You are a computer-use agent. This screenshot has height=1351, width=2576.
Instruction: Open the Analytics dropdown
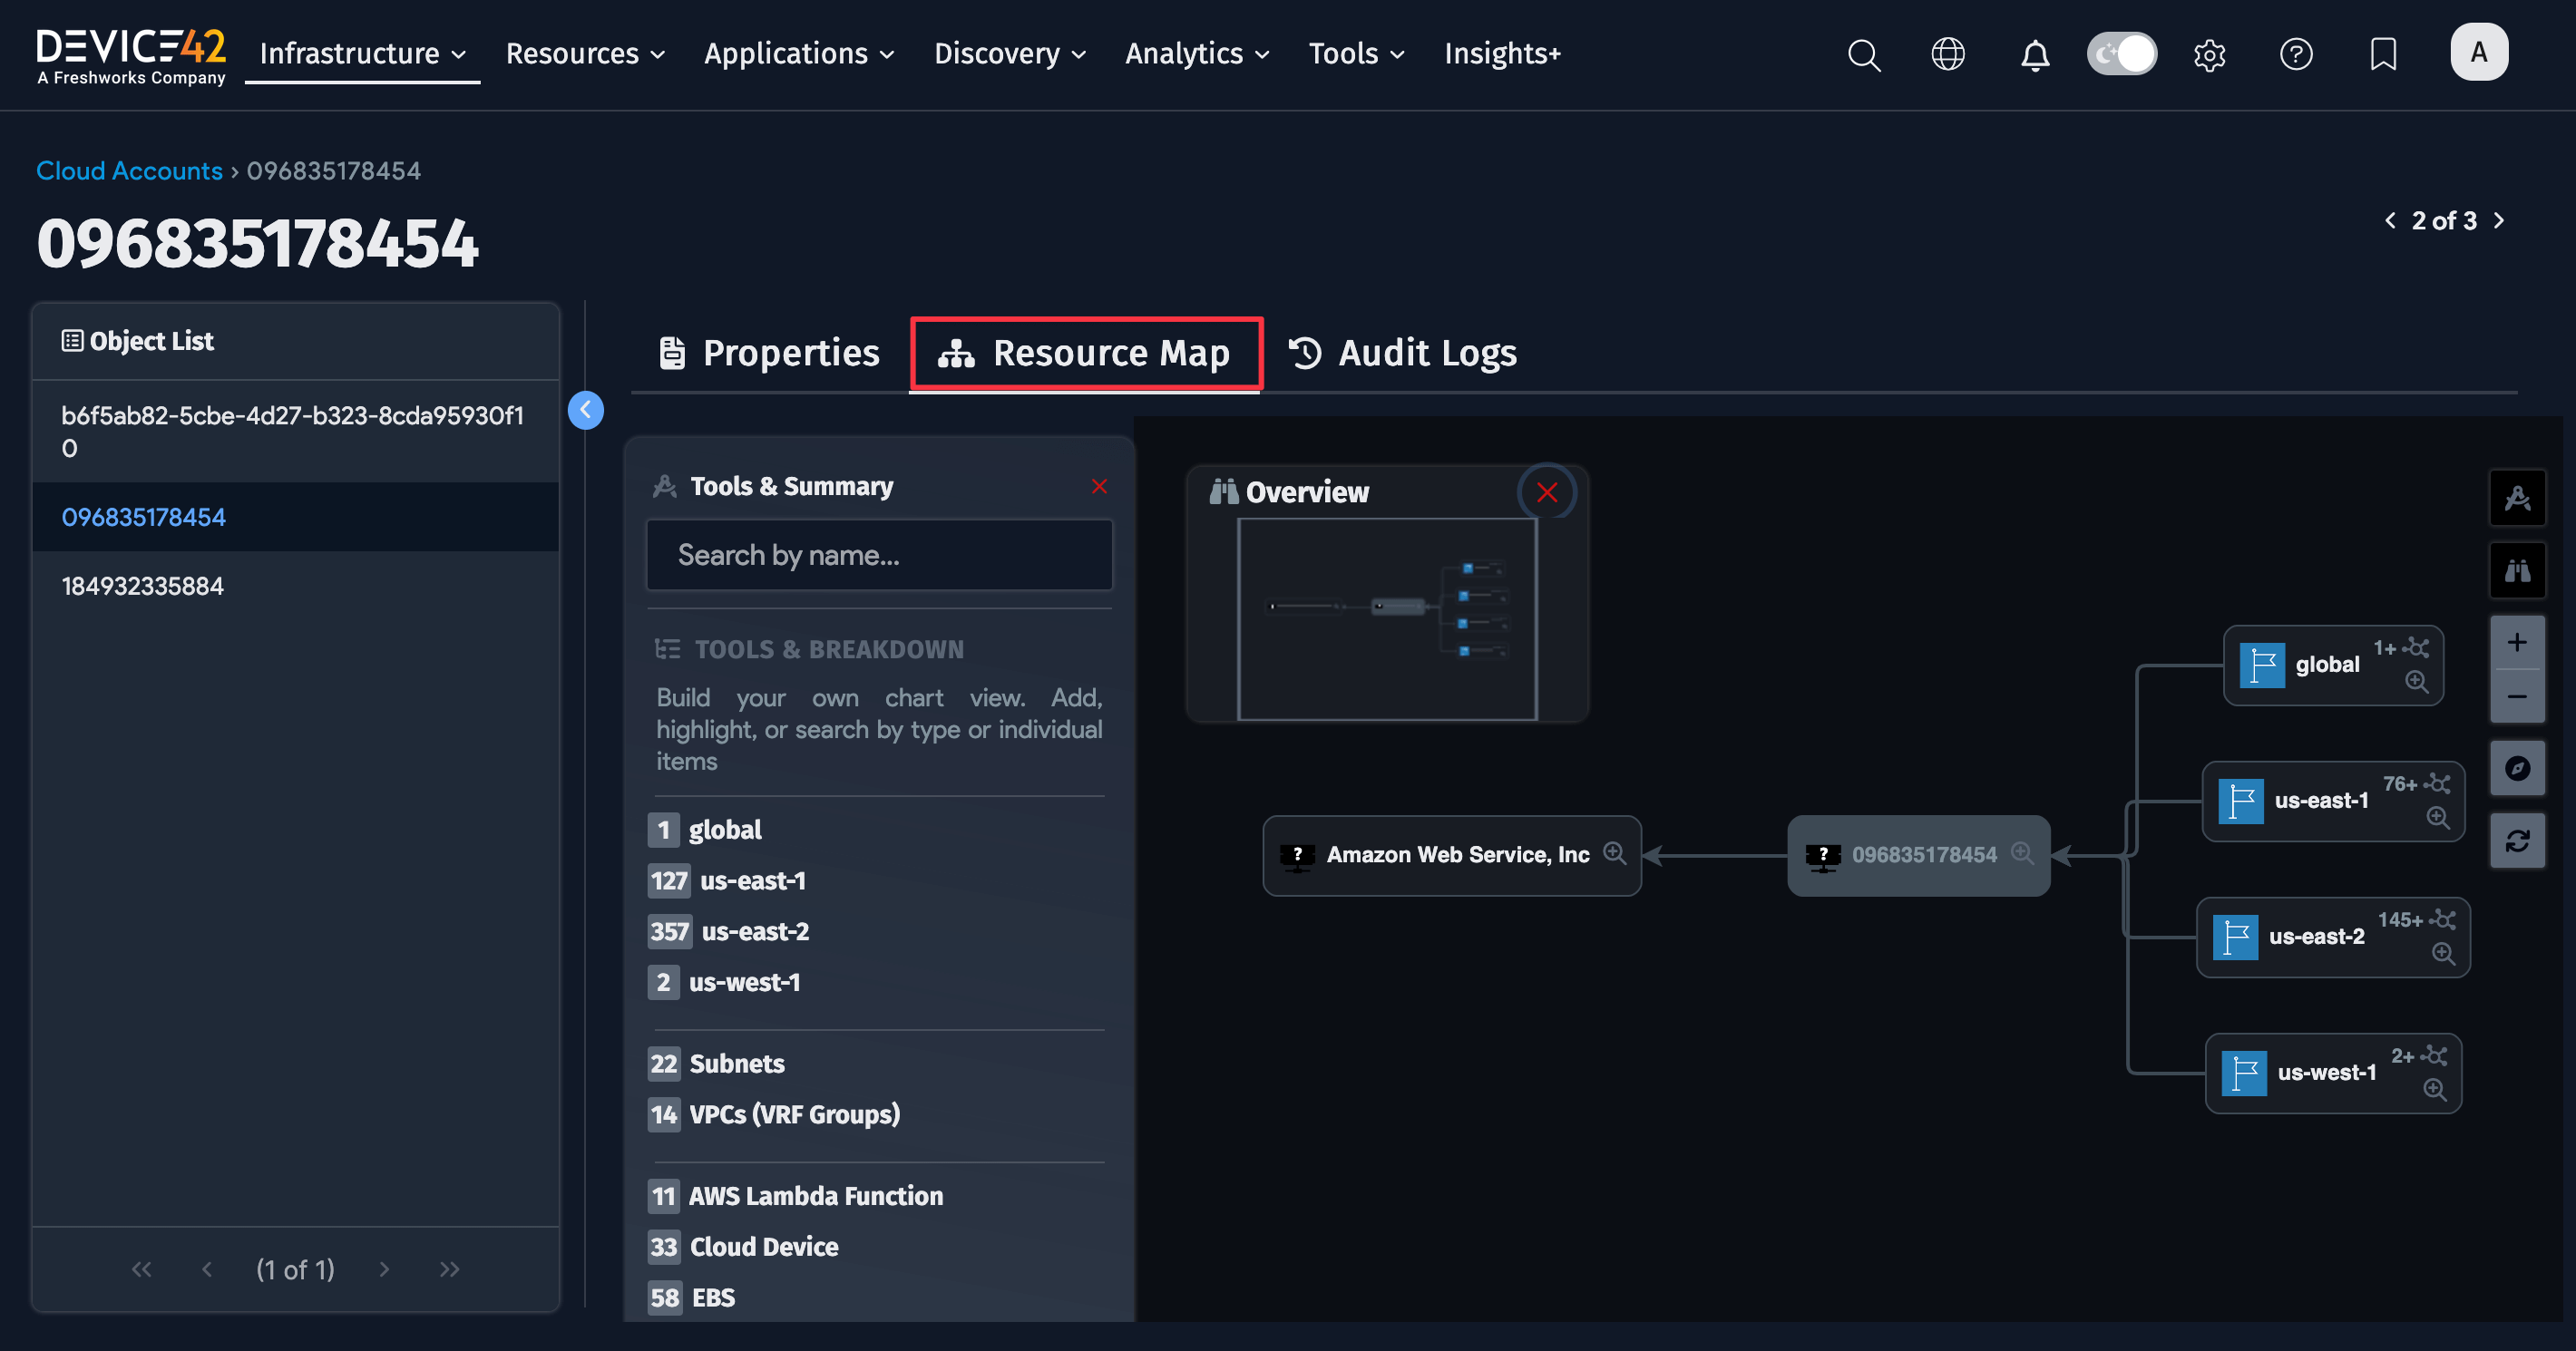(x=1196, y=54)
